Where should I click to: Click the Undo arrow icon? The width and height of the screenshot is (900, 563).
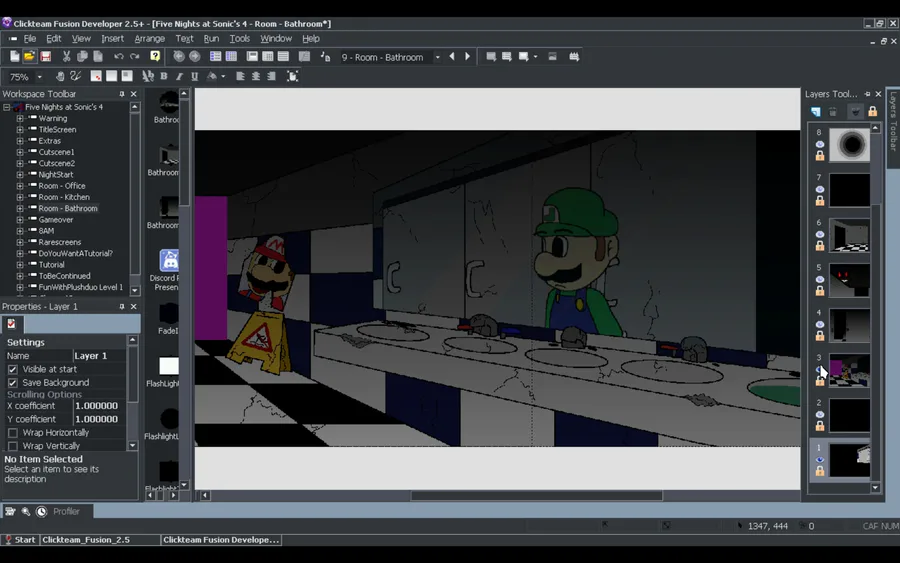(x=118, y=57)
